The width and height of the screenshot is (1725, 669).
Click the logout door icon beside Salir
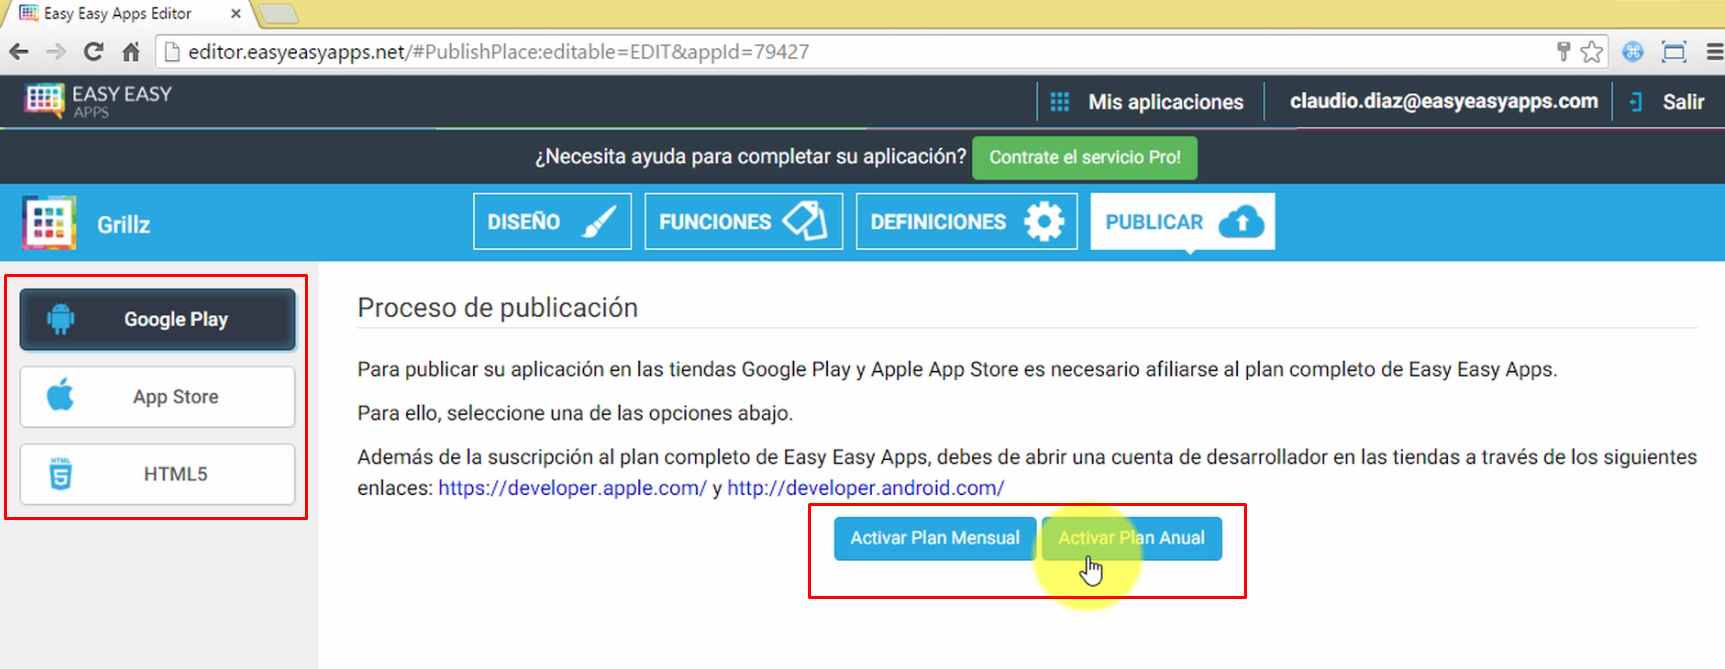tap(1636, 102)
